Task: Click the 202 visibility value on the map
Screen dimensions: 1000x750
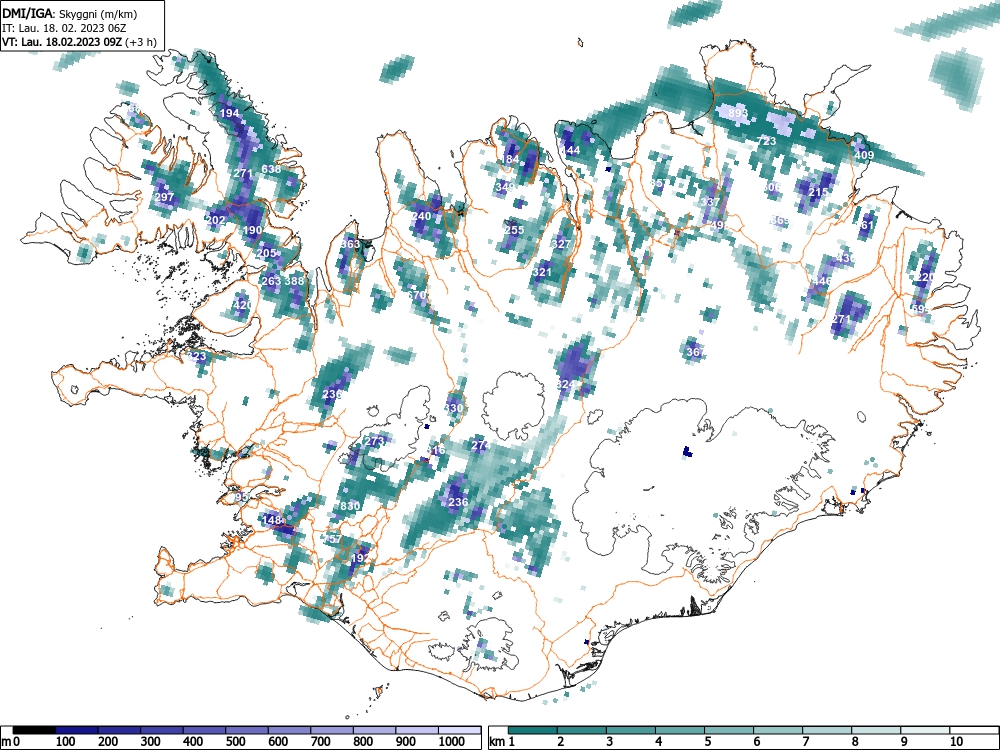Action: click(216, 220)
